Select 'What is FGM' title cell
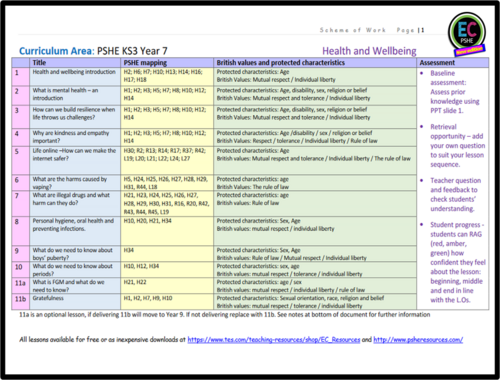This screenshot has width=500, height=380. 75,286
